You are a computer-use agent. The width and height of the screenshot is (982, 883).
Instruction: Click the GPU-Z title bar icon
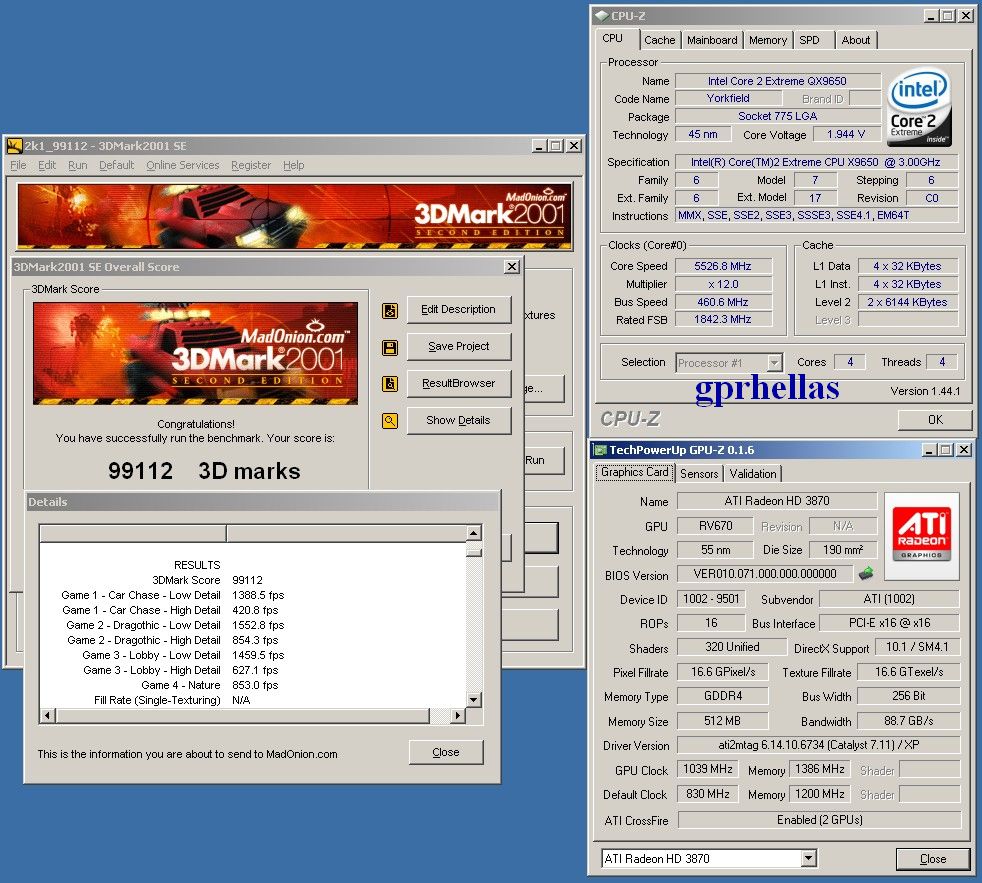601,450
